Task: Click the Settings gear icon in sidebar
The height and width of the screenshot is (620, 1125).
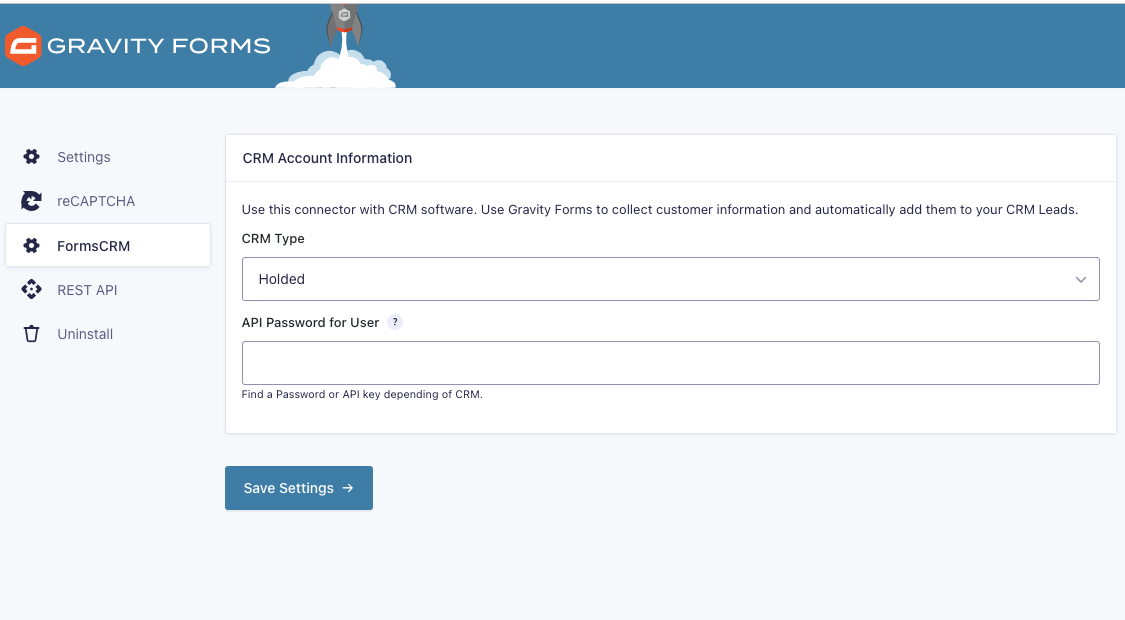Action: (32, 156)
